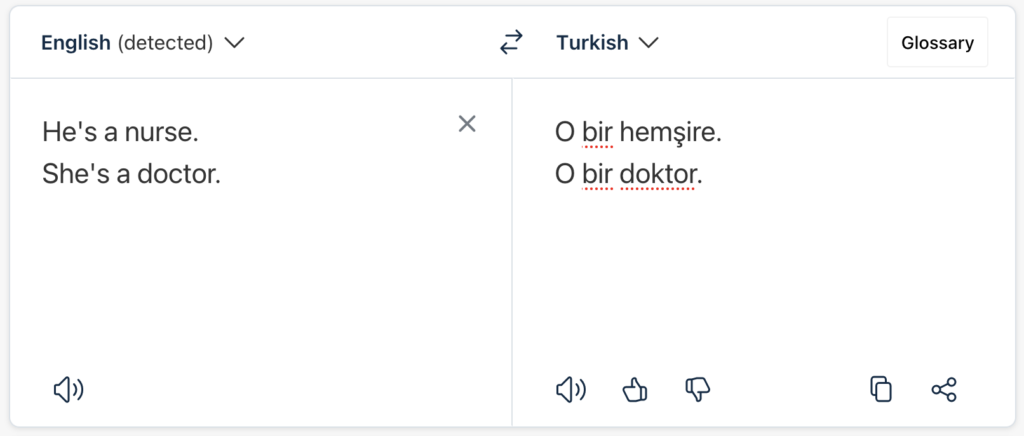Play audio of the Turkish translation

pyautogui.click(x=570, y=389)
